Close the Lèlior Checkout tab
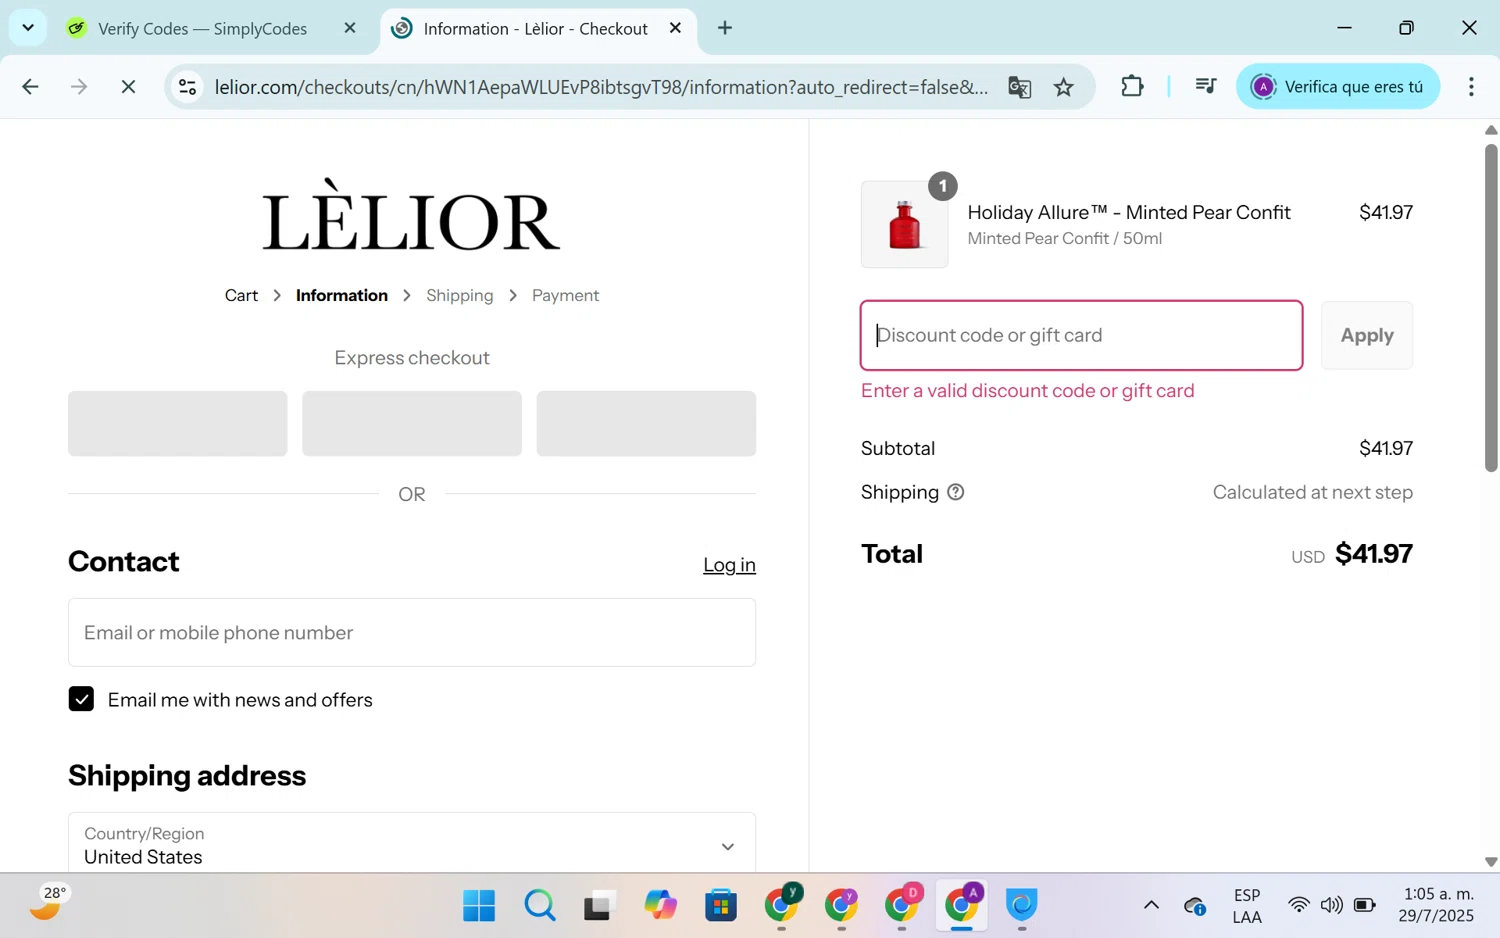 point(676,28)
